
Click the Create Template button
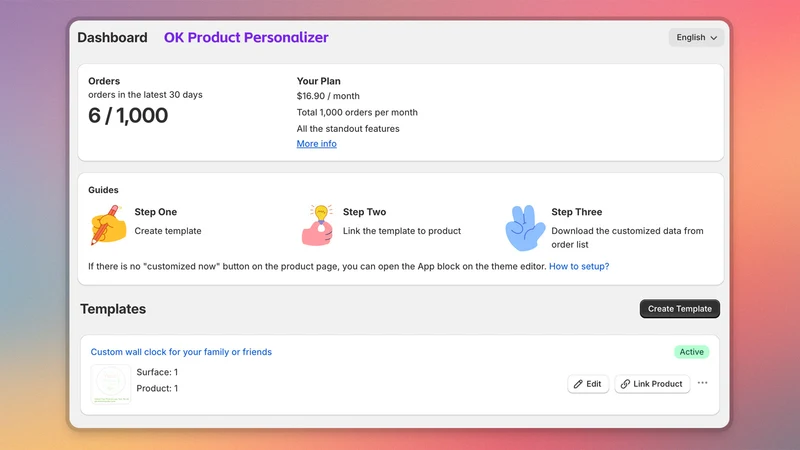(680, 309)
